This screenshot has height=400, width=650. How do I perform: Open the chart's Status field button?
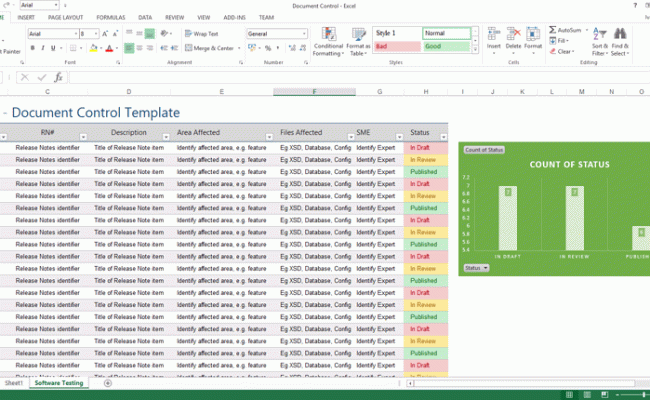pos(476,268)
